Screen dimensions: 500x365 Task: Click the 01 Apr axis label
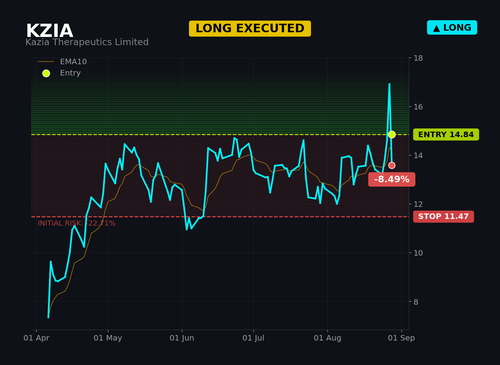click(36, 338)
